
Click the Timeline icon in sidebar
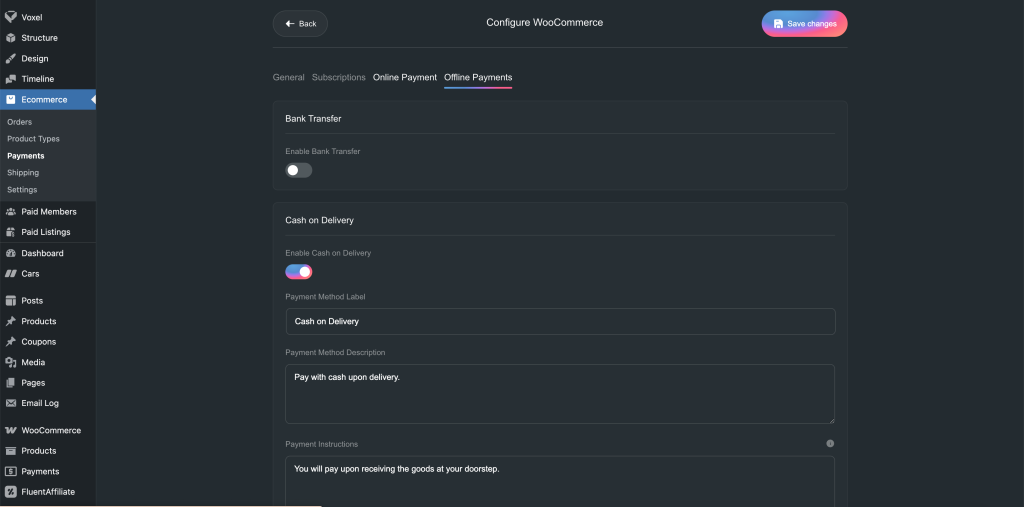coord(11,79)
